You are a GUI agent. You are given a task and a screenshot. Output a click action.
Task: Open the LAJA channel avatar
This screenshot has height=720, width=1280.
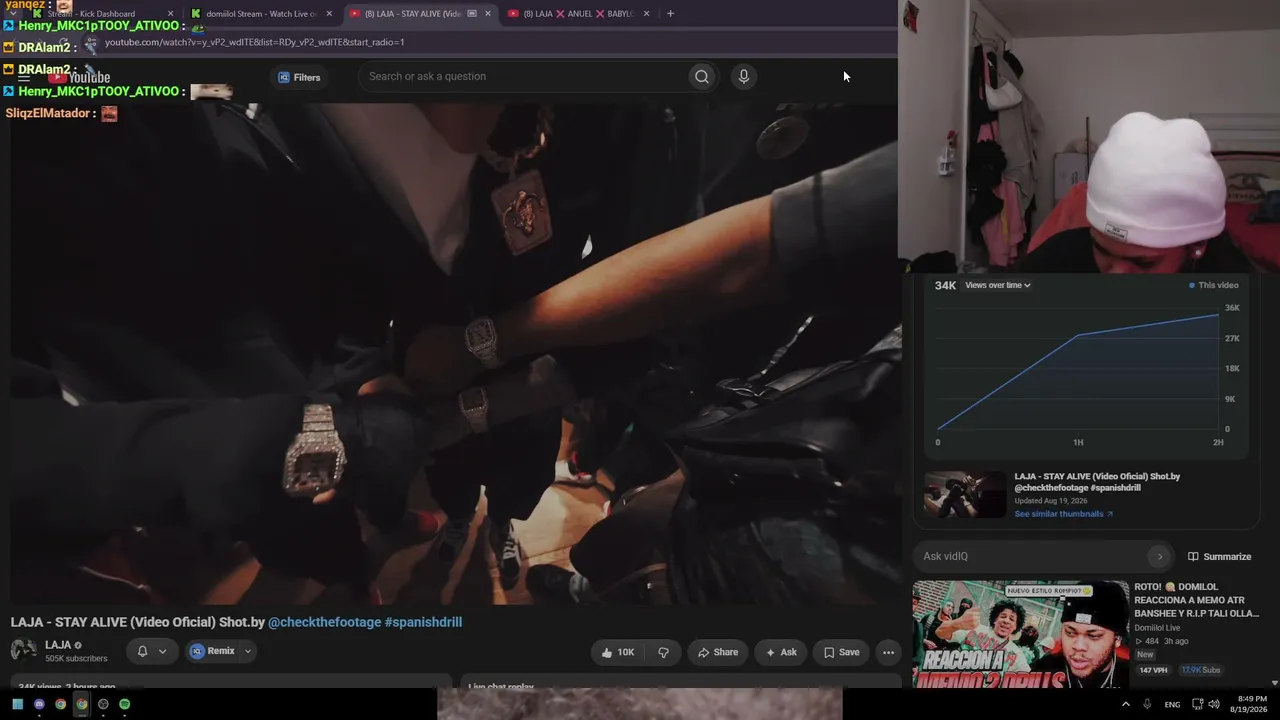(23, 651)
